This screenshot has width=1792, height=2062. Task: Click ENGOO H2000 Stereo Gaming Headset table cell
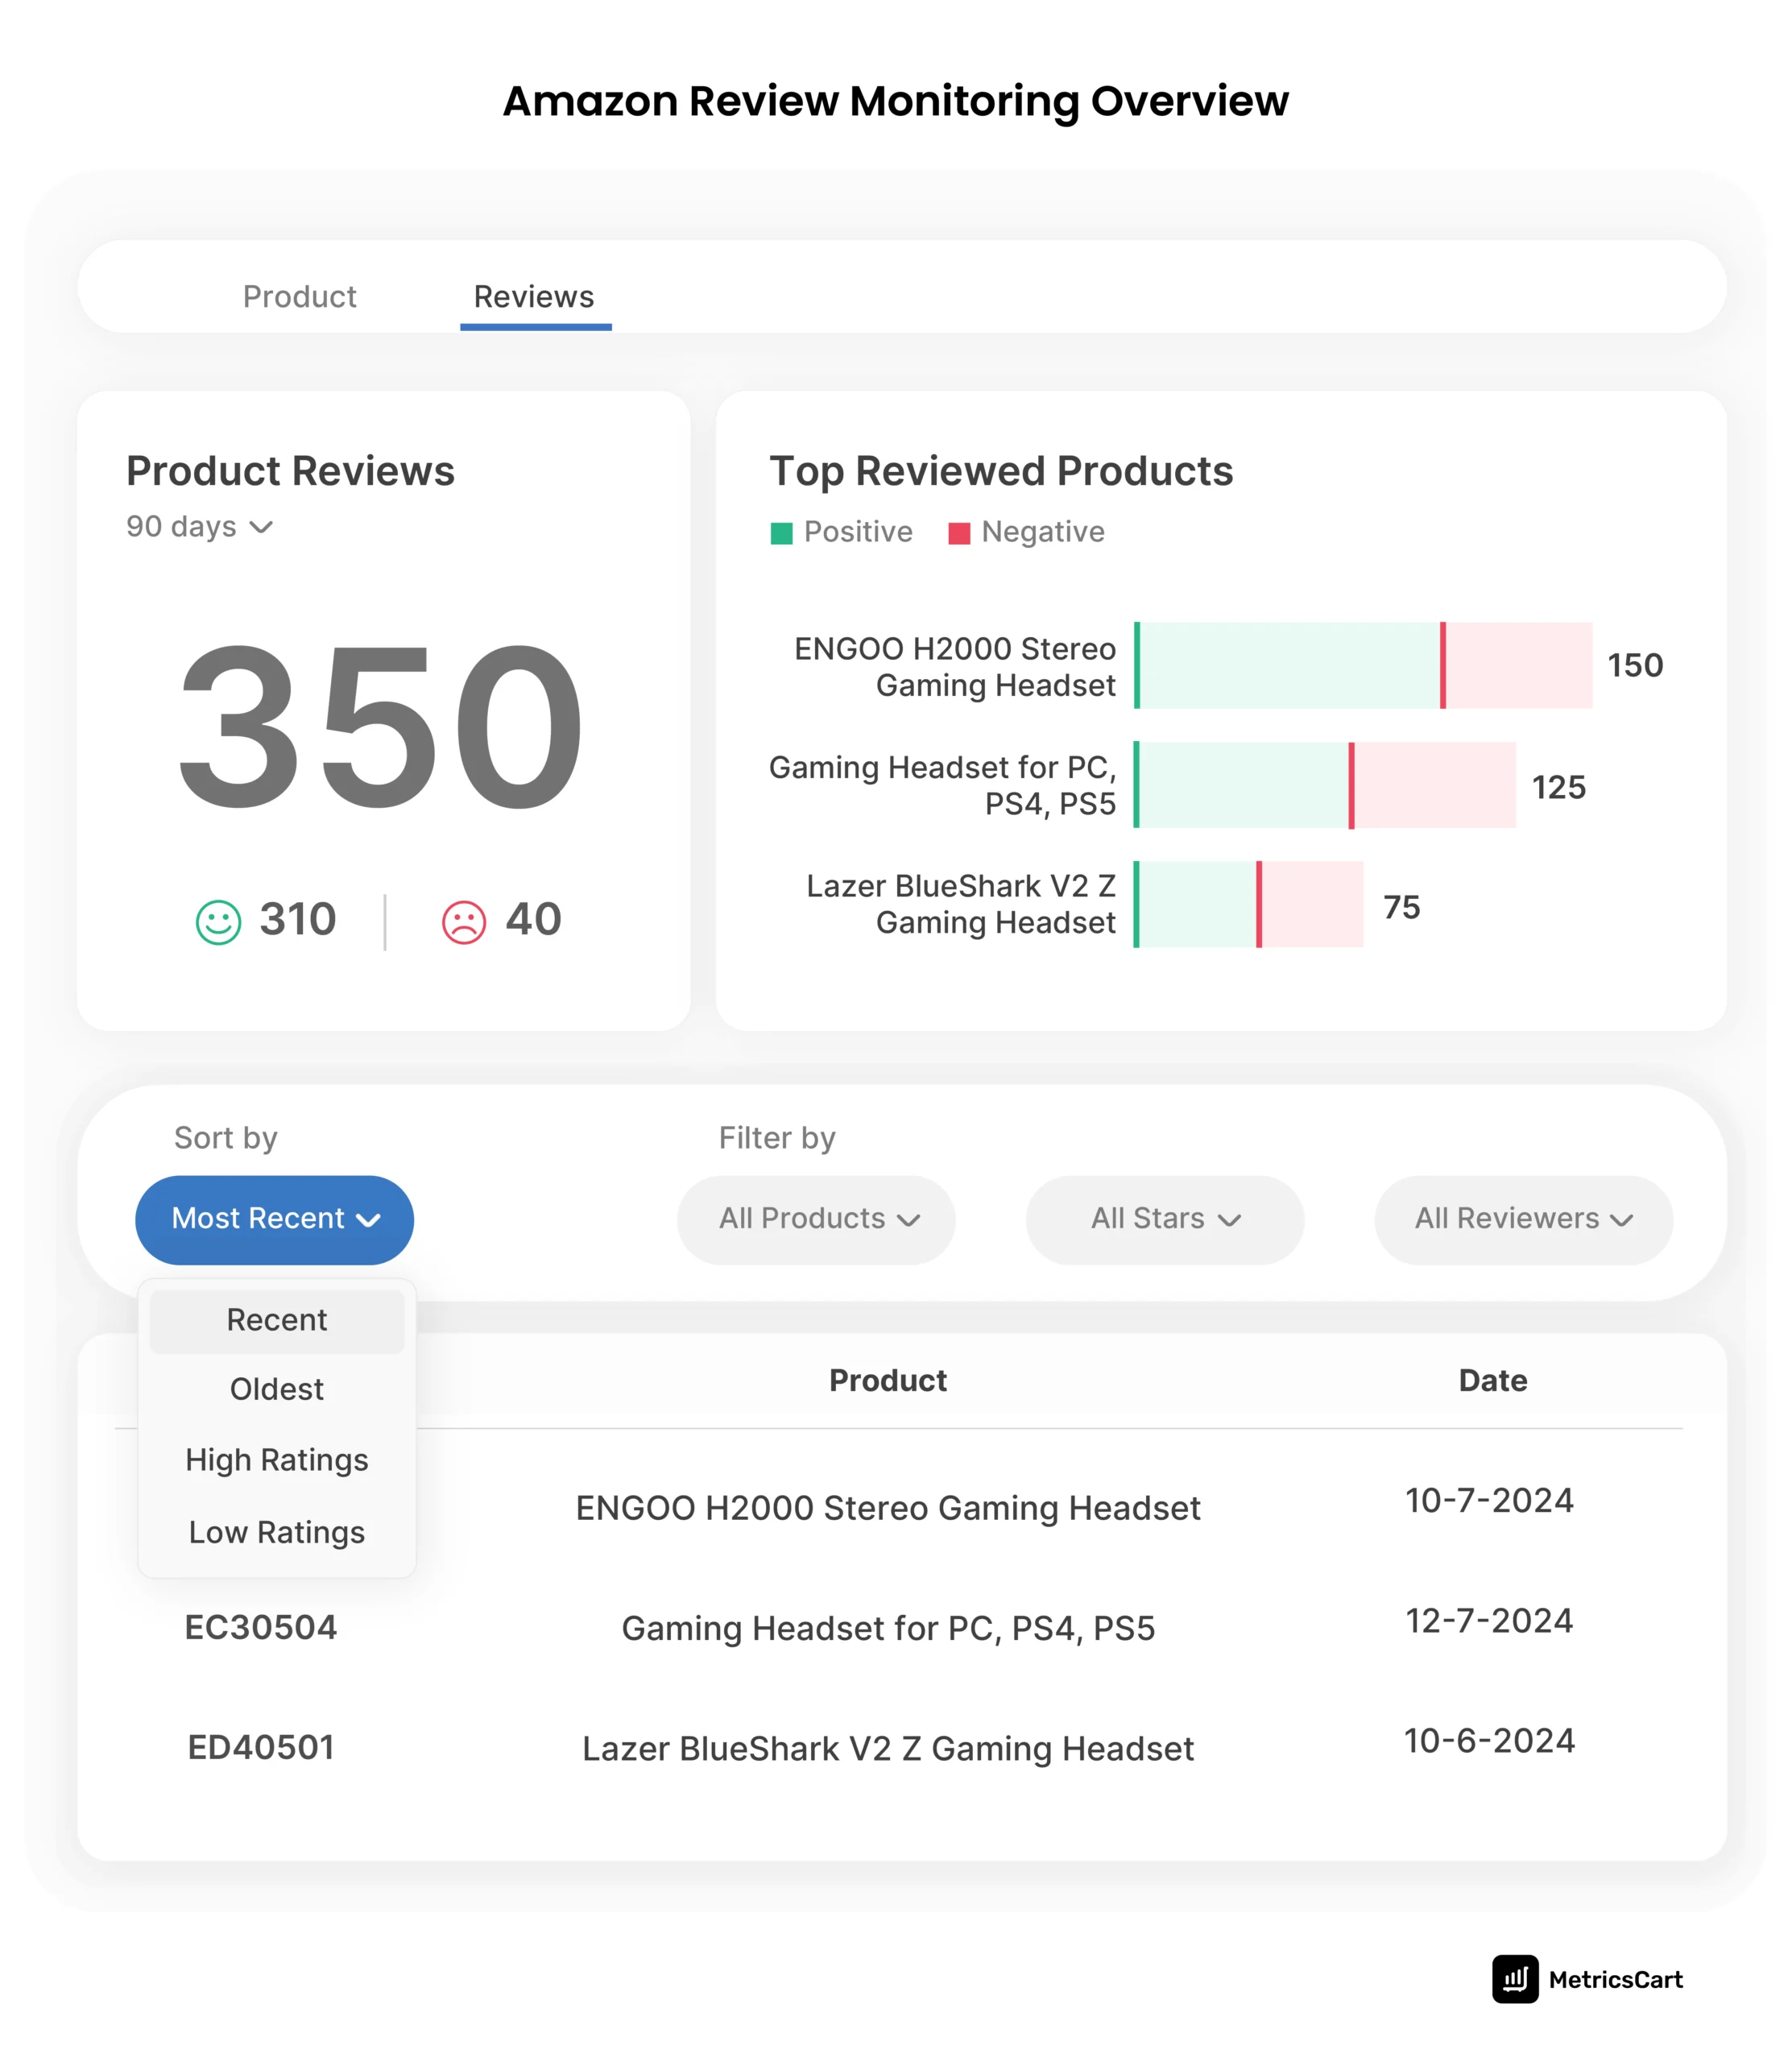point(888,1509)
